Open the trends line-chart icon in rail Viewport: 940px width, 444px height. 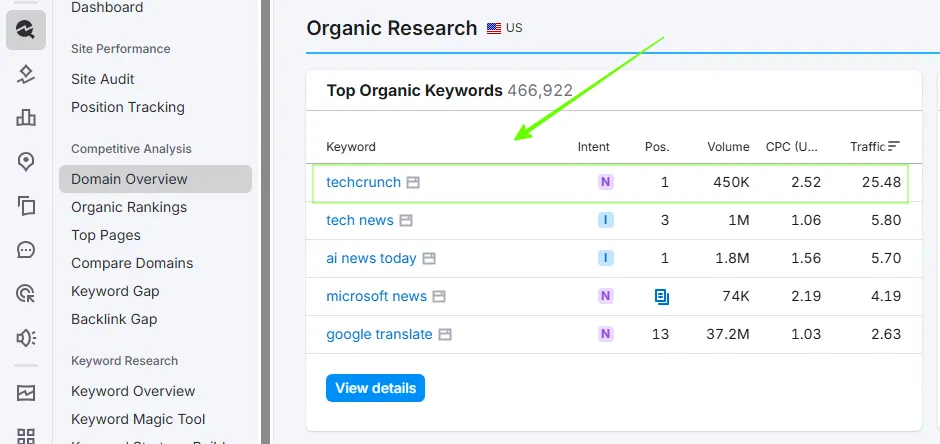(26, 393)
